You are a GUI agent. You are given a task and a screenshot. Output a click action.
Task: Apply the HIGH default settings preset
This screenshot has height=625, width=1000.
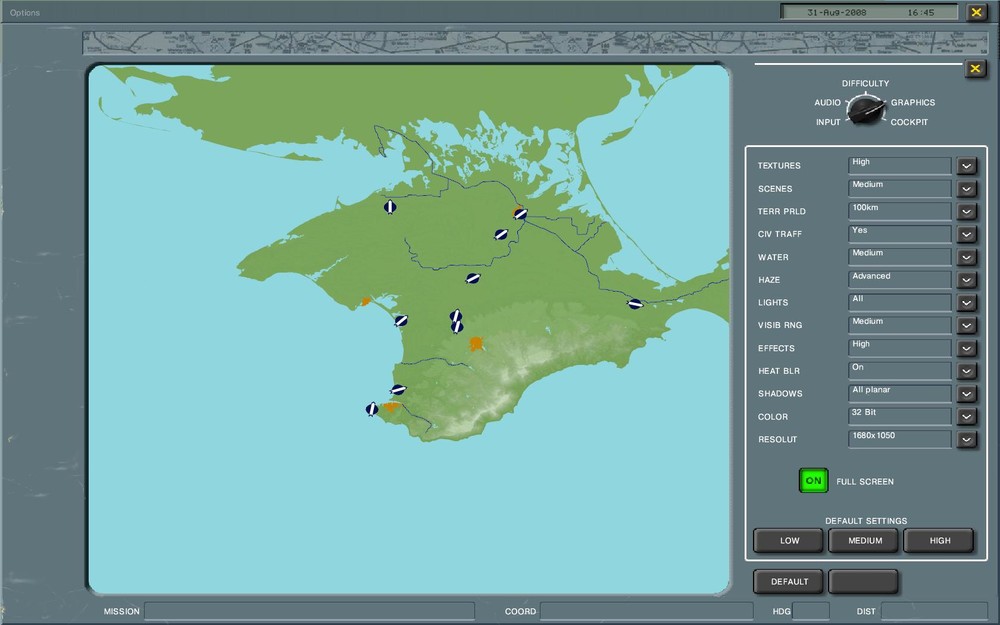point(939,540)
